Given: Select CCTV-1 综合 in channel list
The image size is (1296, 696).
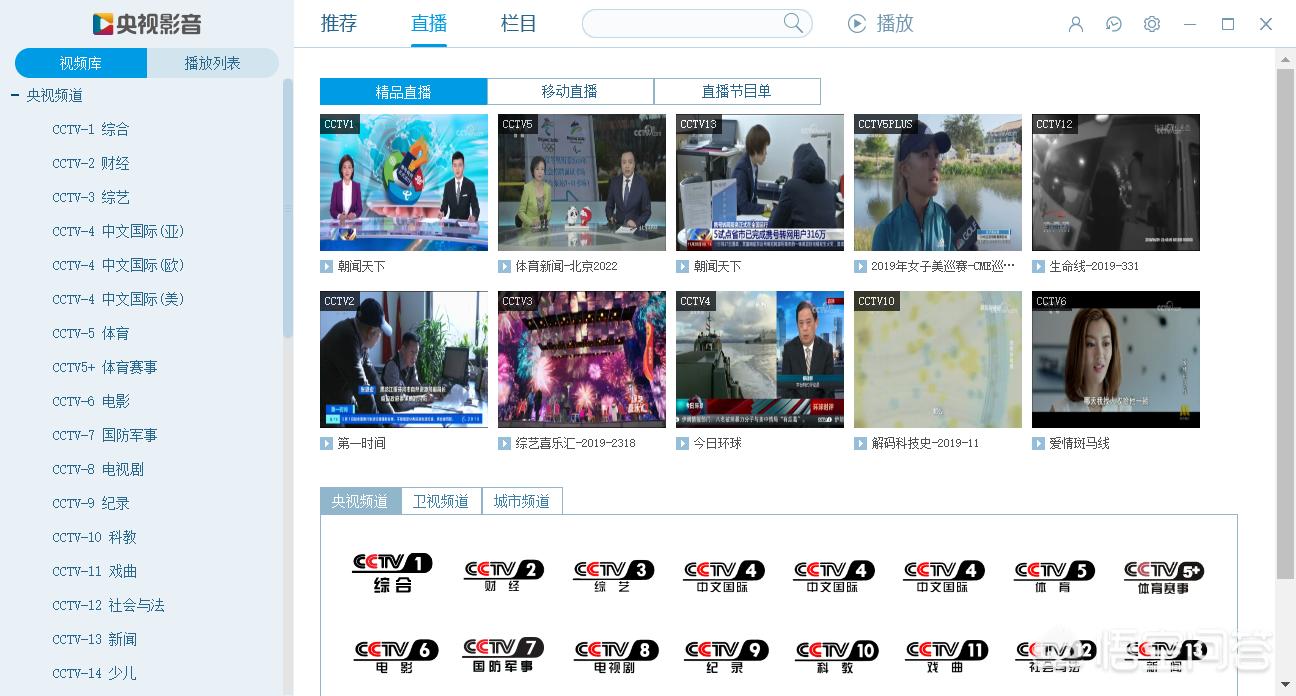Looking at the screenshot, I should click(91, 129).
